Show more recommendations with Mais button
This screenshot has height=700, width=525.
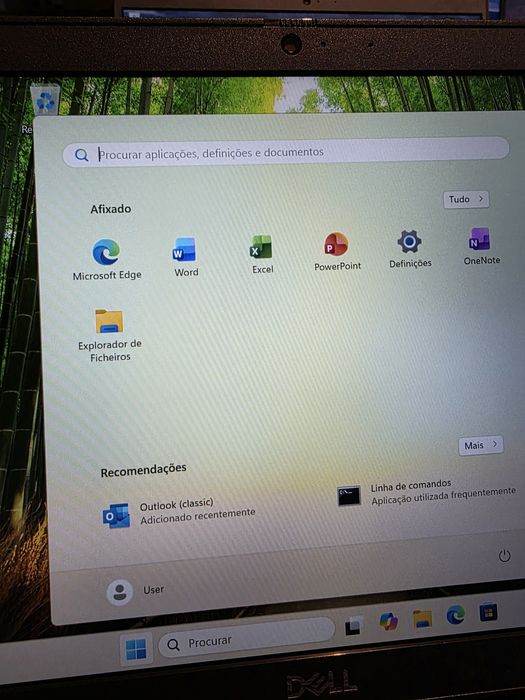pos(481,445)
